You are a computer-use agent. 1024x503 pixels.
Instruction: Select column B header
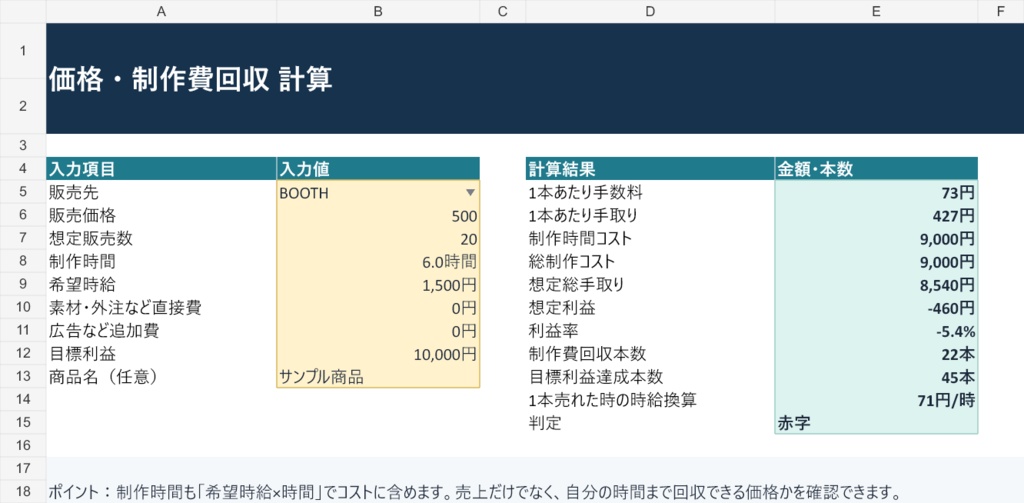[x=378, y=11]
